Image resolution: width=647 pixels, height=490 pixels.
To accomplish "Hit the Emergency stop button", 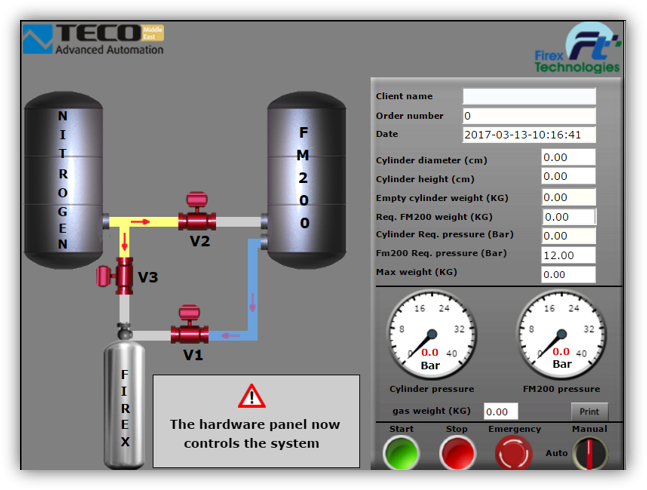I will 515,453.
